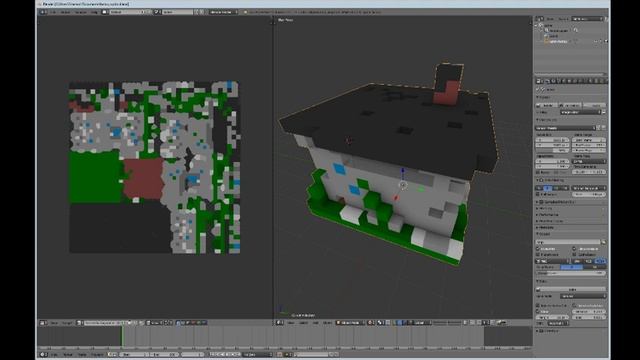Click the timeline Start frame field
The image size is (640, 360).
[x=133, y=354]
